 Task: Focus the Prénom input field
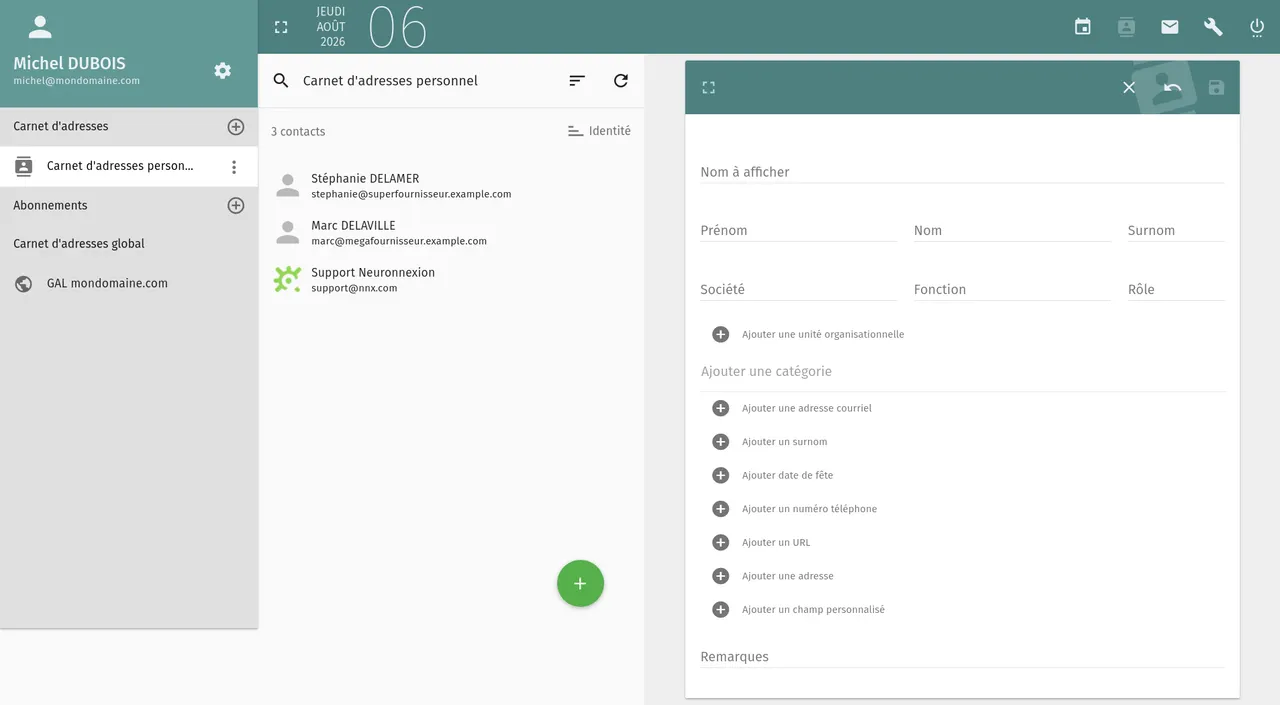pos(798,230)
